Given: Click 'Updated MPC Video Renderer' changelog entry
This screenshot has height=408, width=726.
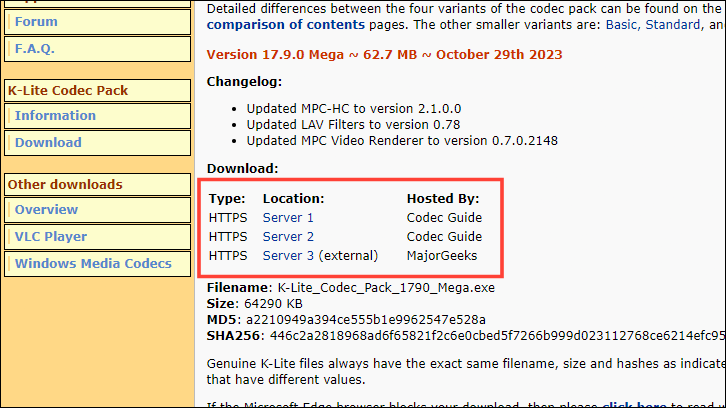Looking at the screenshot, I should coord(402,141).
